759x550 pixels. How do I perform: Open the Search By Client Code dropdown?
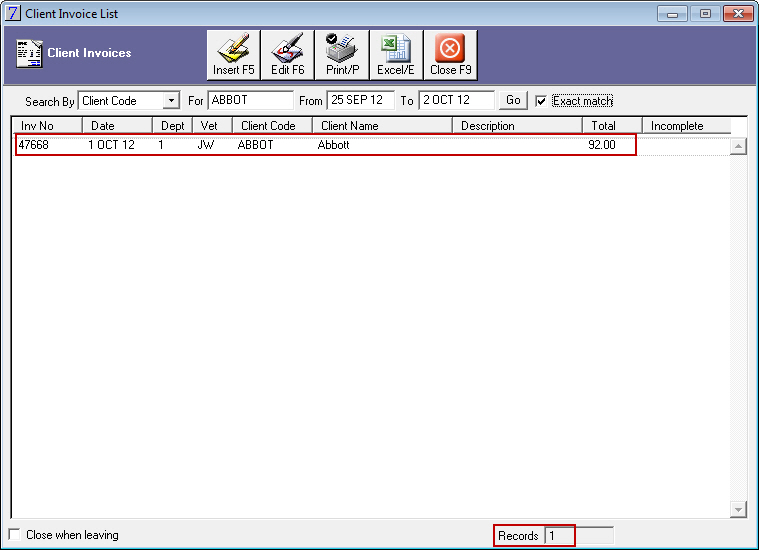coord(171,101)
